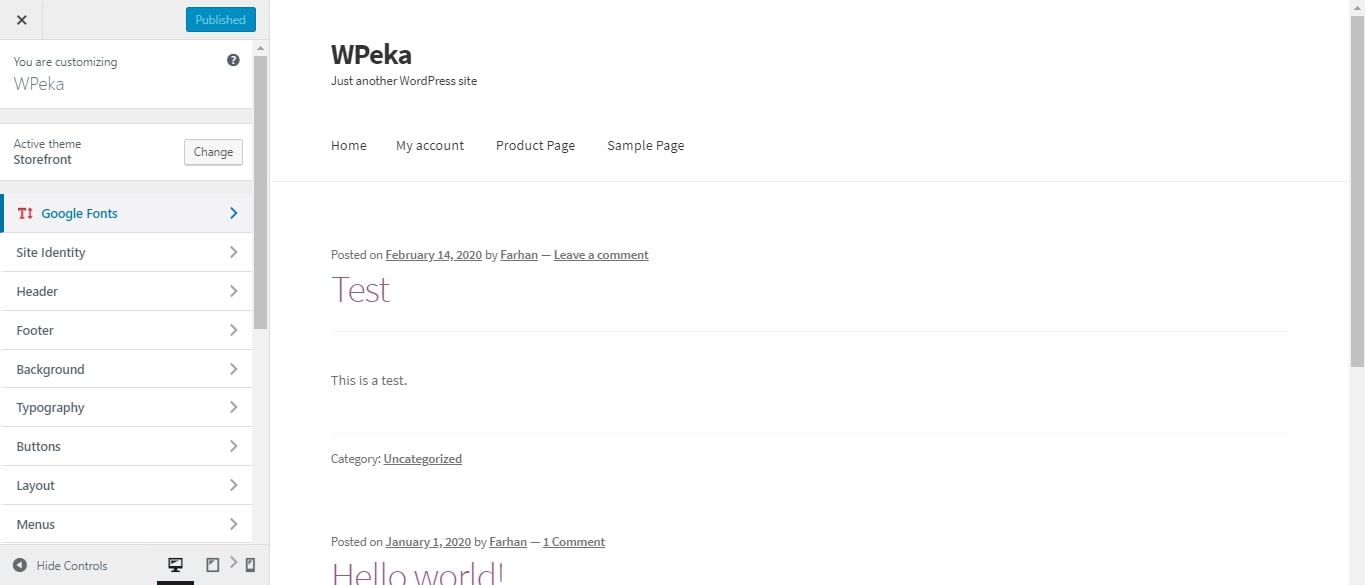Open the Hello world! post link
Viewport: 1365px width, 585px height.
point(417,572)
